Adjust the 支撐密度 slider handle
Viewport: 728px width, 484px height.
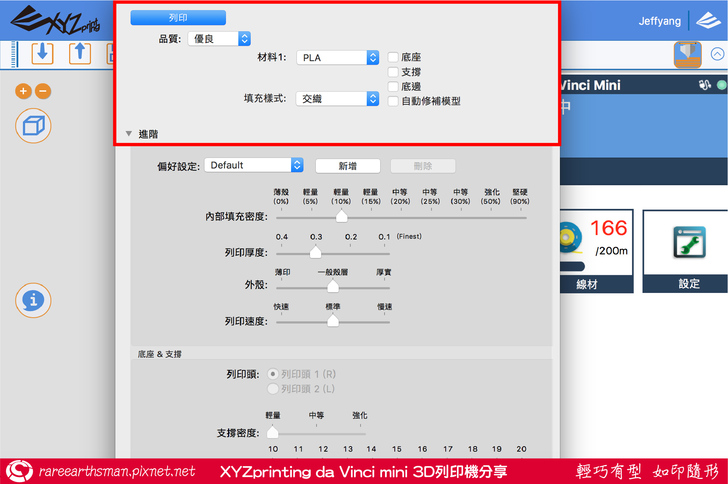pyautogui.click(x=273, y=432)
